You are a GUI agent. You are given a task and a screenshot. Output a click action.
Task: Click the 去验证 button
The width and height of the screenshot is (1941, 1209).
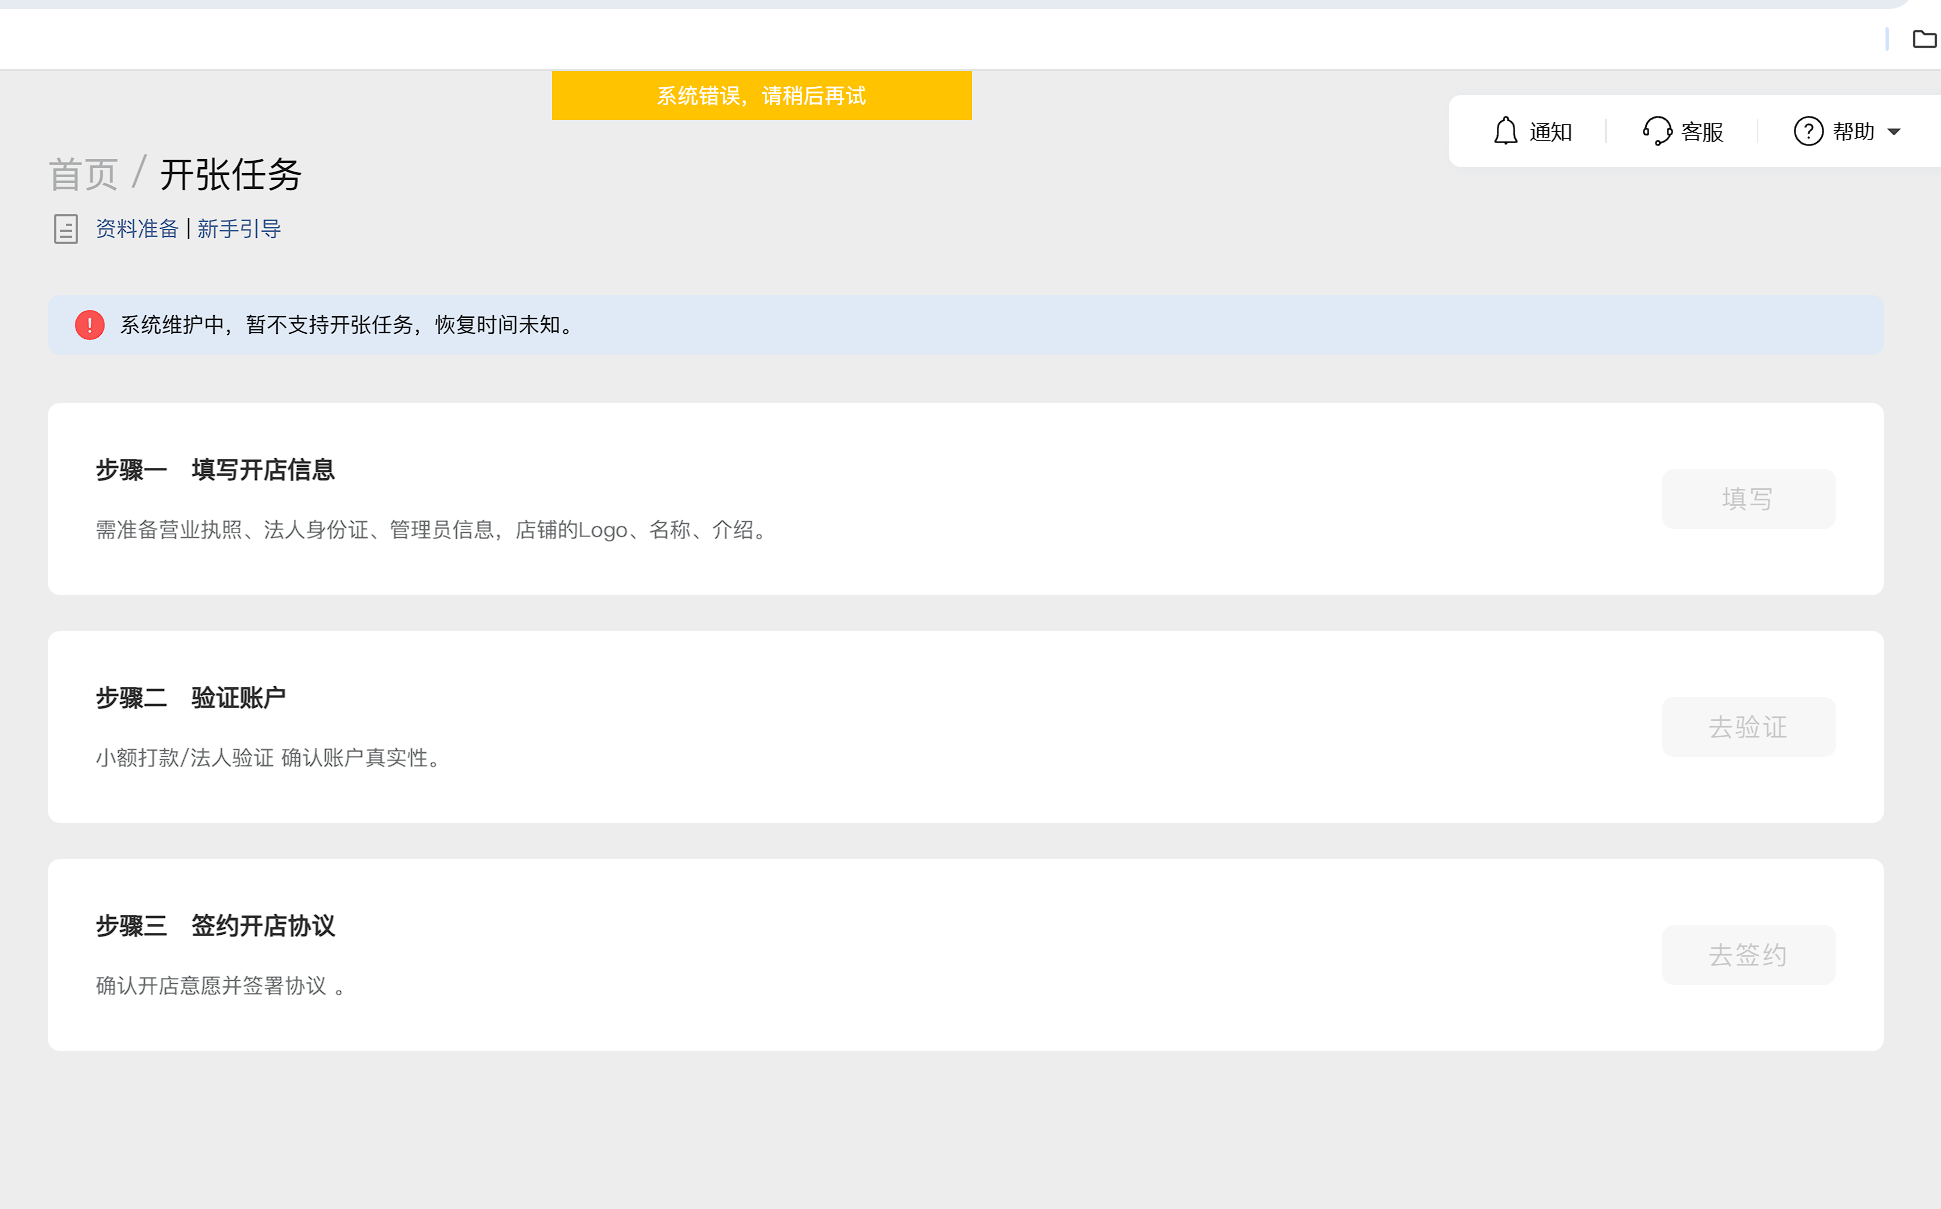coord(1748,727)
